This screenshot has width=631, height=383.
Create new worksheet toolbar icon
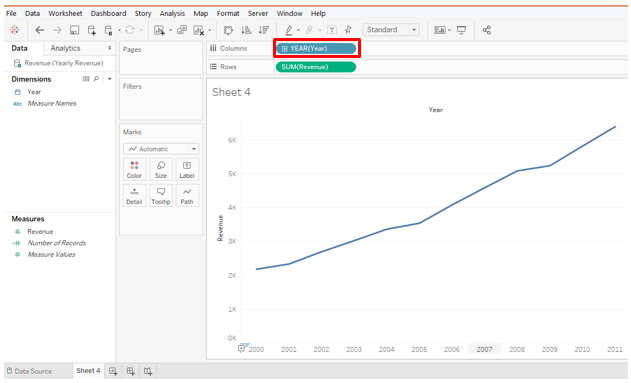click(x=160, y=30)
